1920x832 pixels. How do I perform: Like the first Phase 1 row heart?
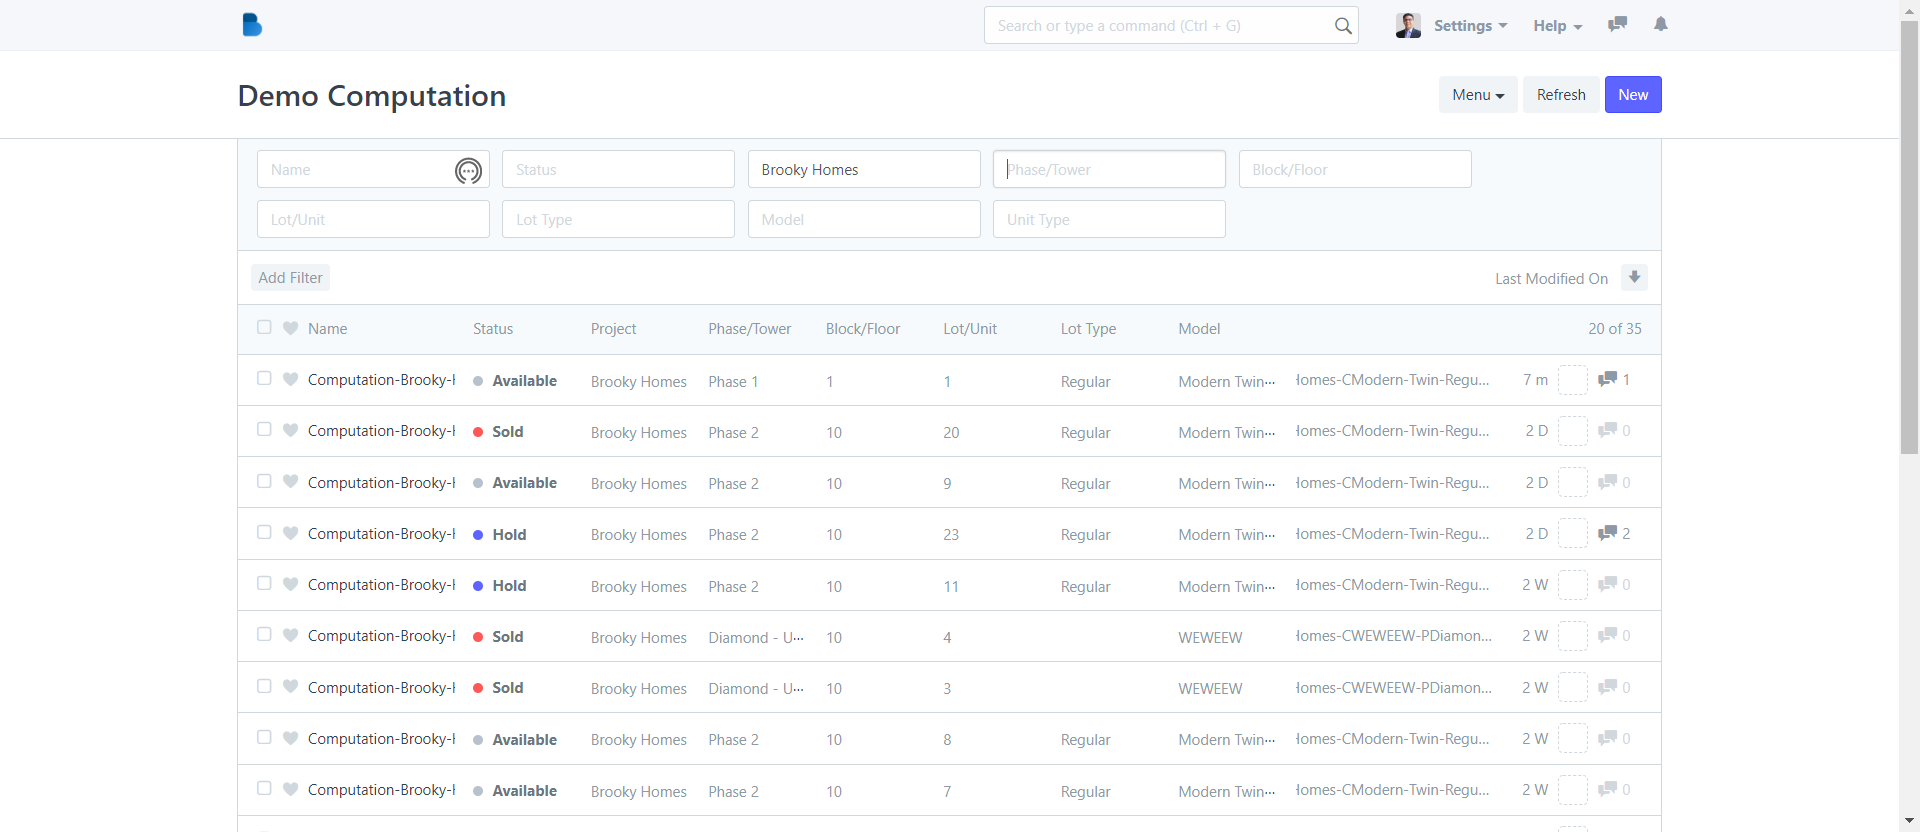point(291,380)
